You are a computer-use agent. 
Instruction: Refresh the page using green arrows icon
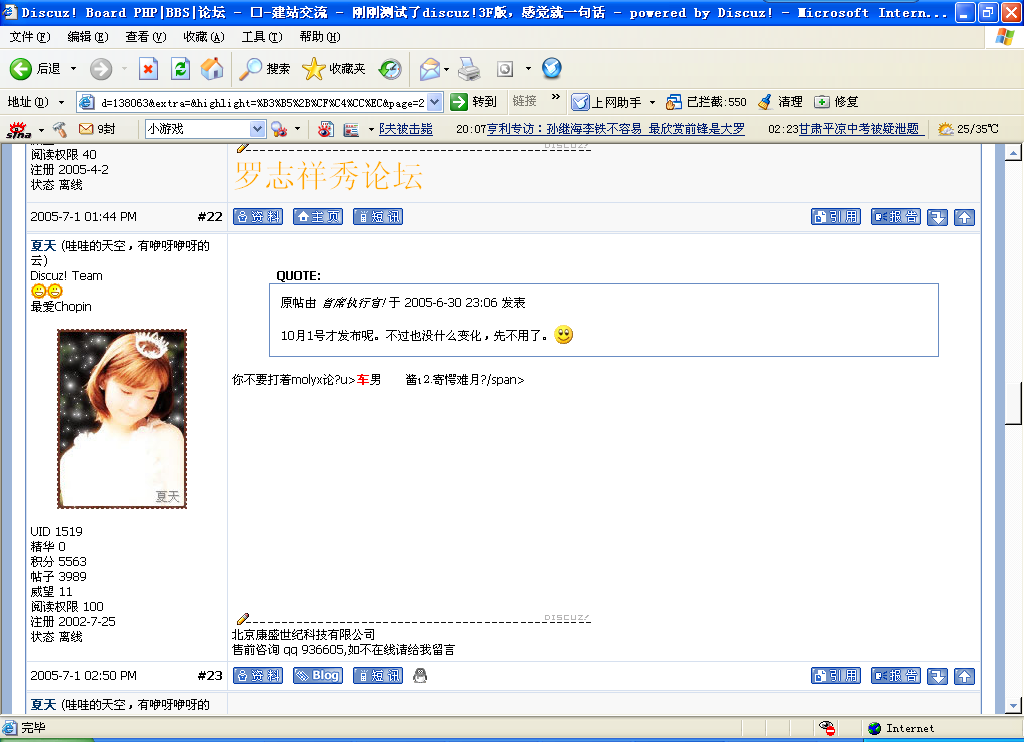180,69
